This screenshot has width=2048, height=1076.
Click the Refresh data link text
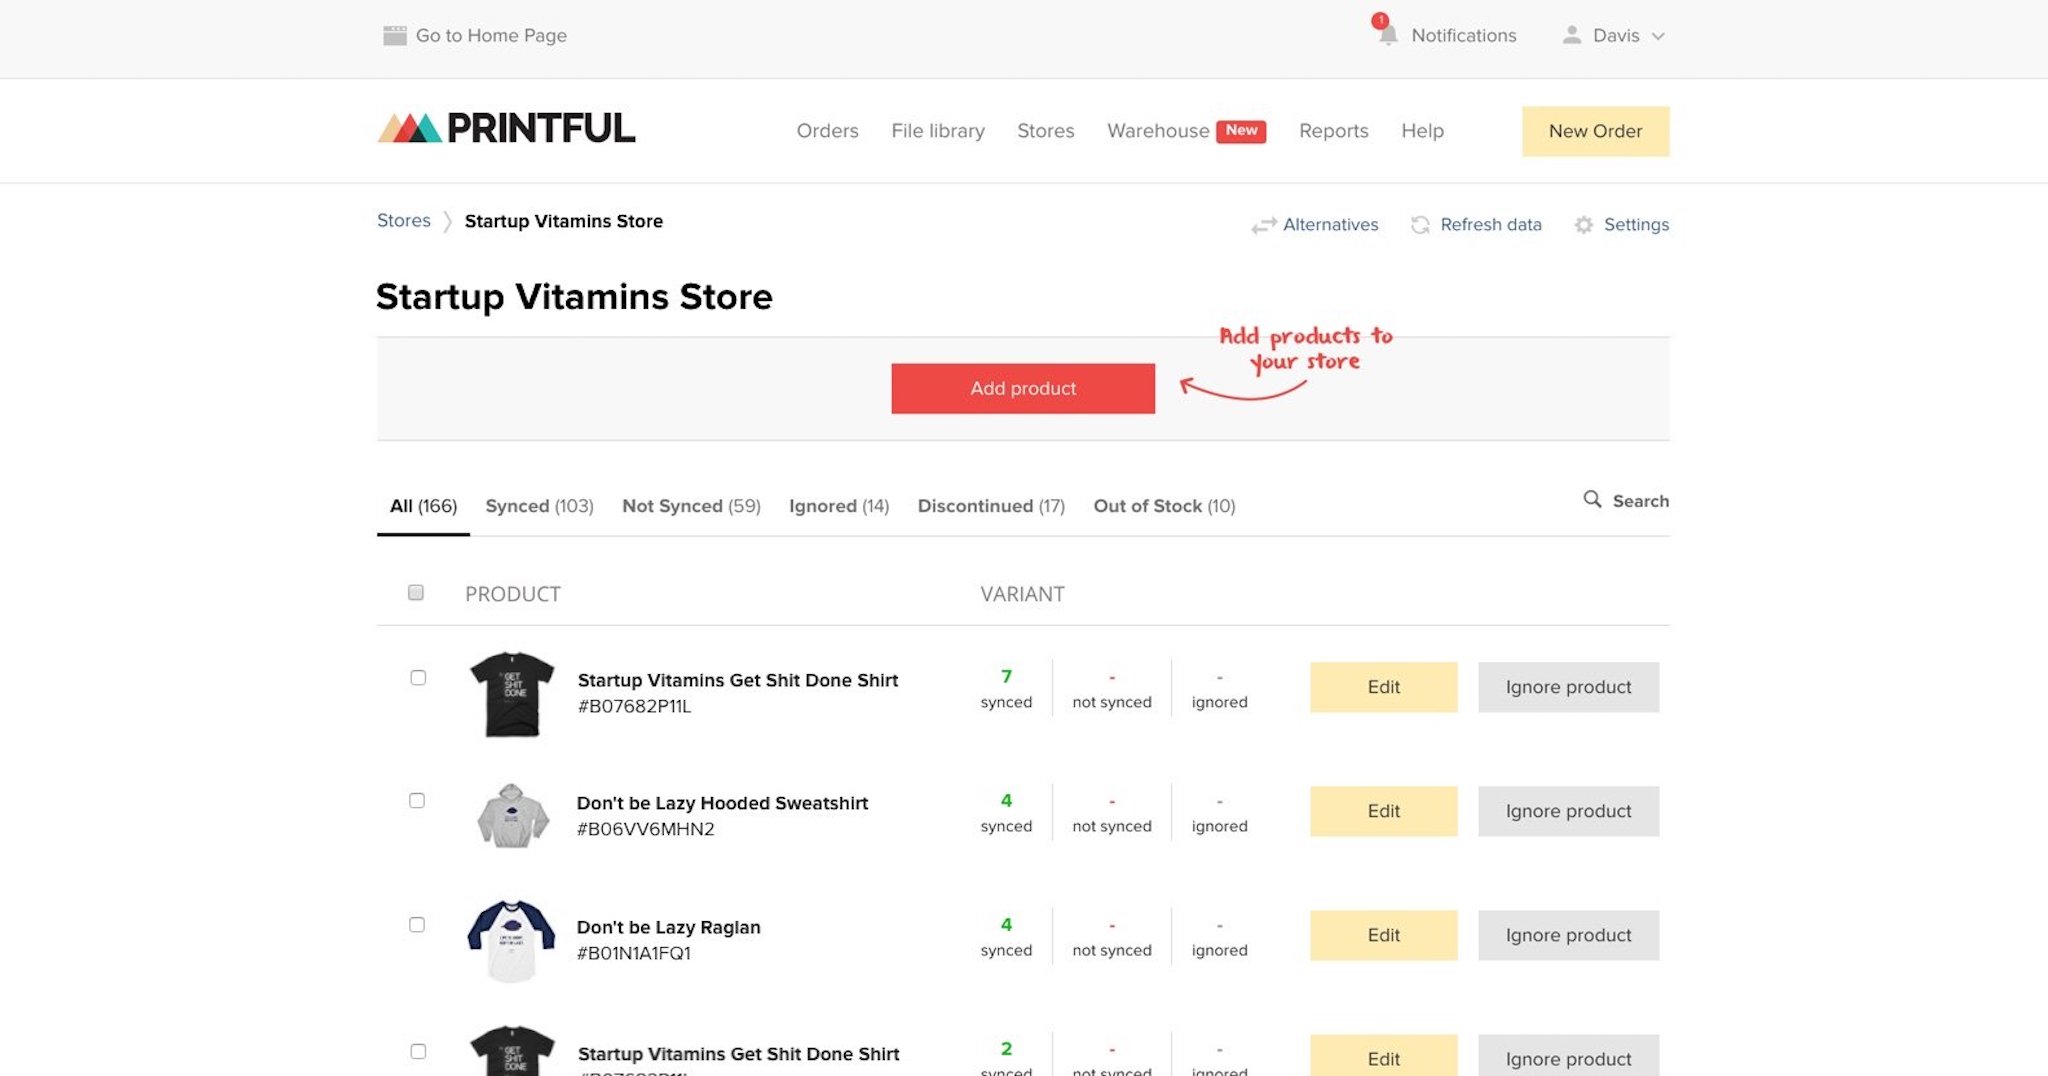click(x=1490, y=225)
